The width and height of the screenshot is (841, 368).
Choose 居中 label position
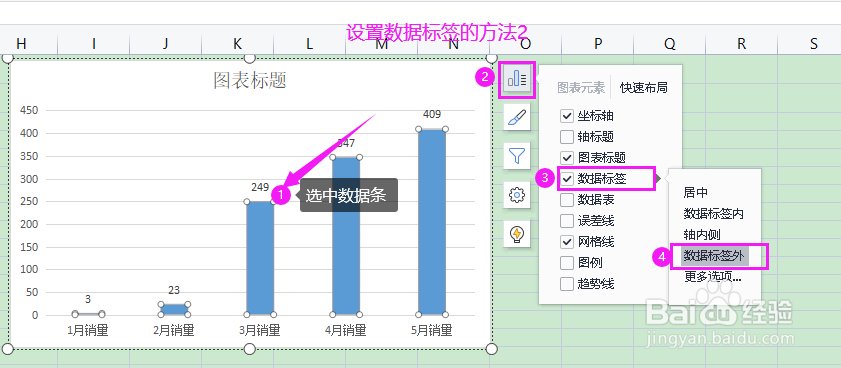[696, 193]
